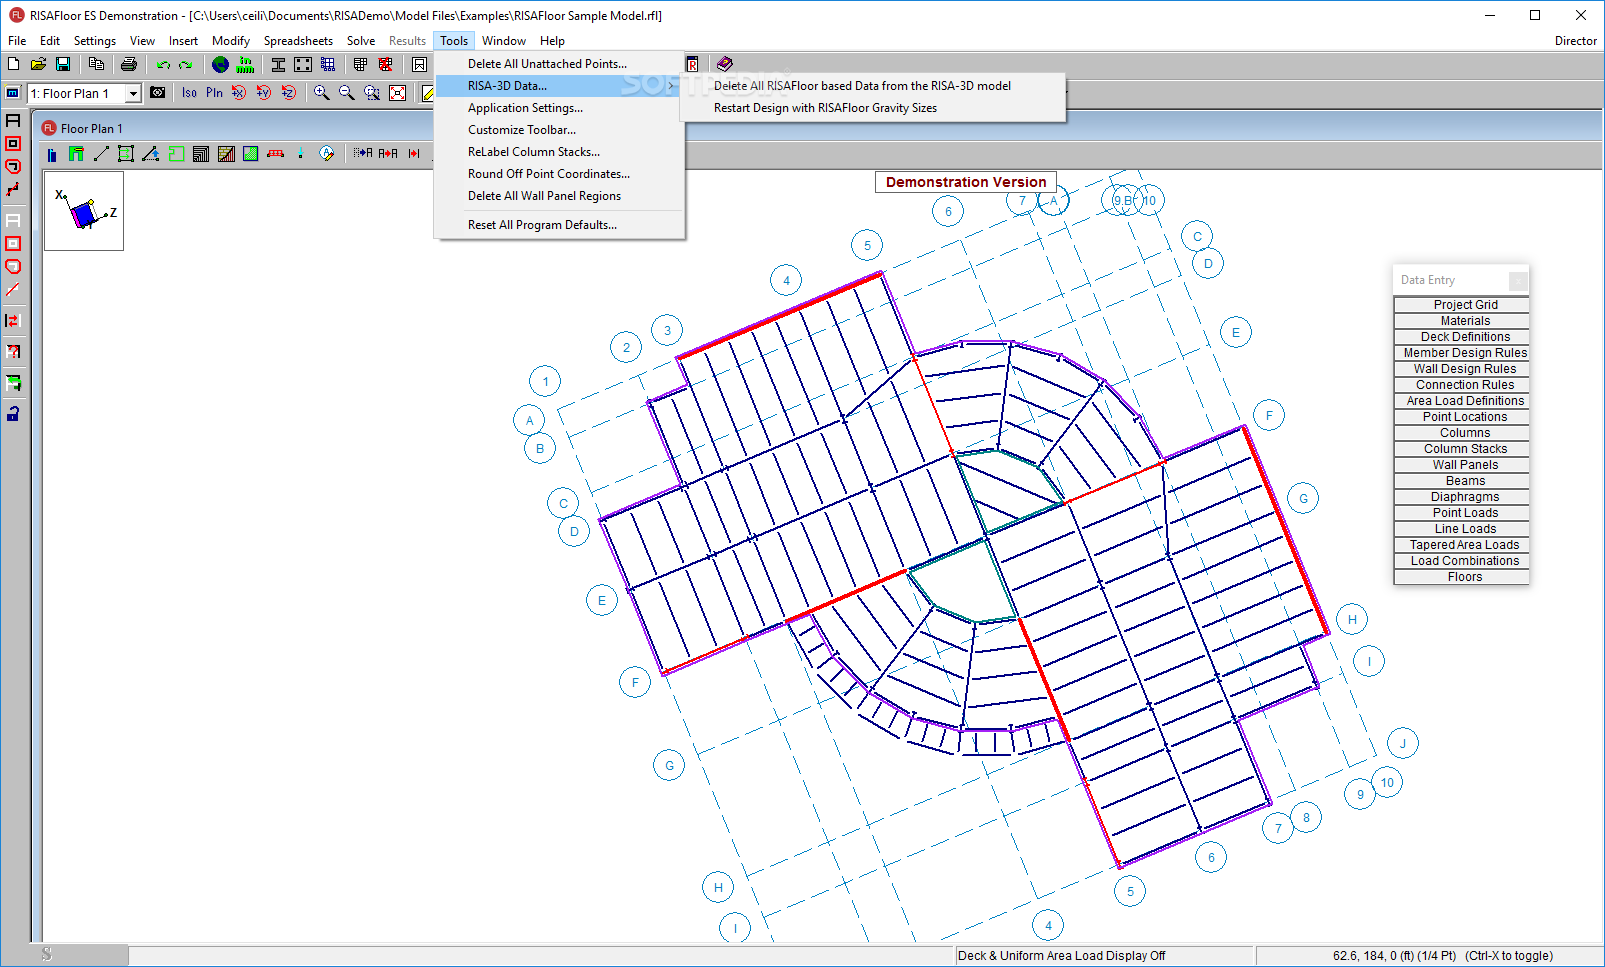Click Deck & Uniform Area Load Display status
The height and width of the screenshot is (967, 1605).
[x=1061, y=956]
